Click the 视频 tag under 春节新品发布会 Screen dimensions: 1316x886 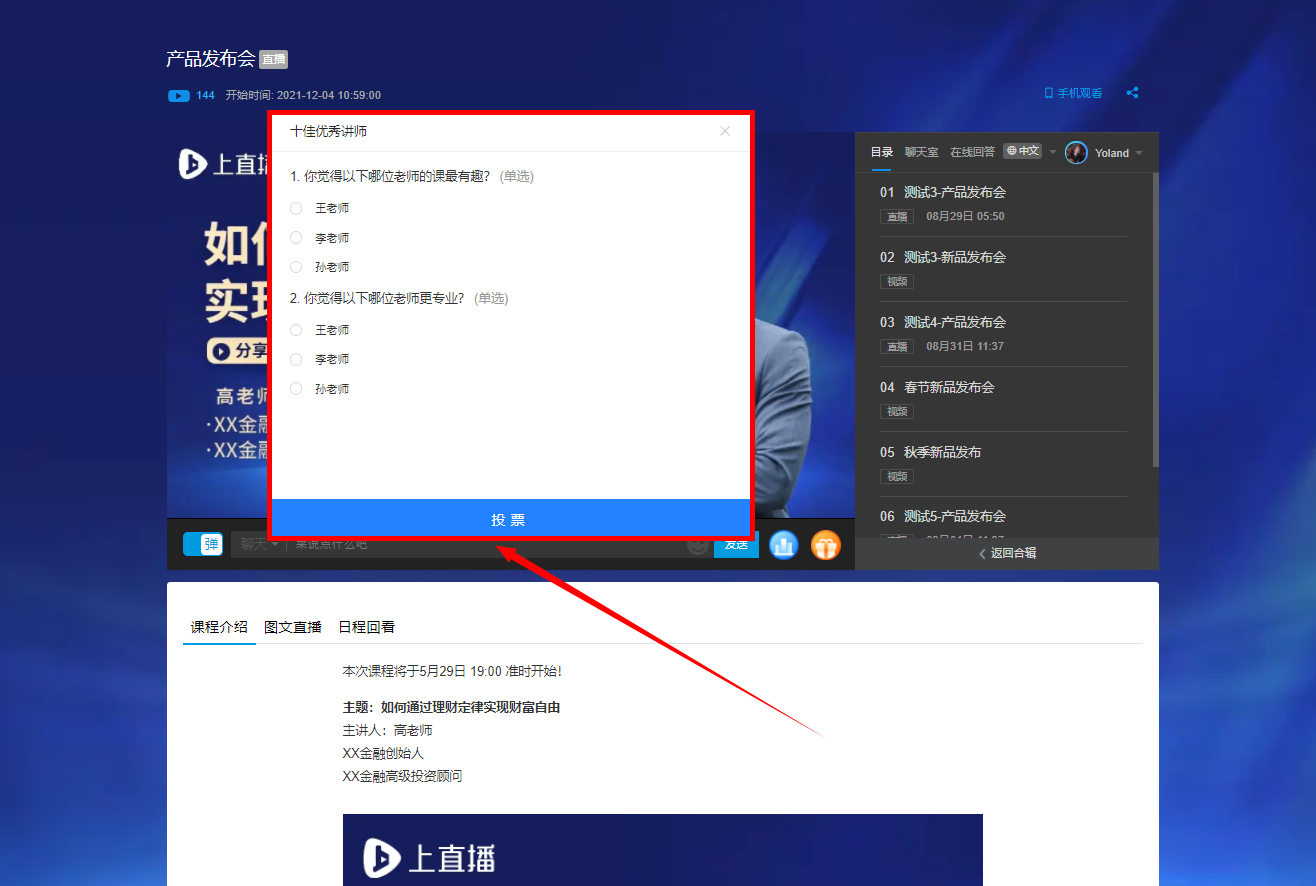(897, 411)
